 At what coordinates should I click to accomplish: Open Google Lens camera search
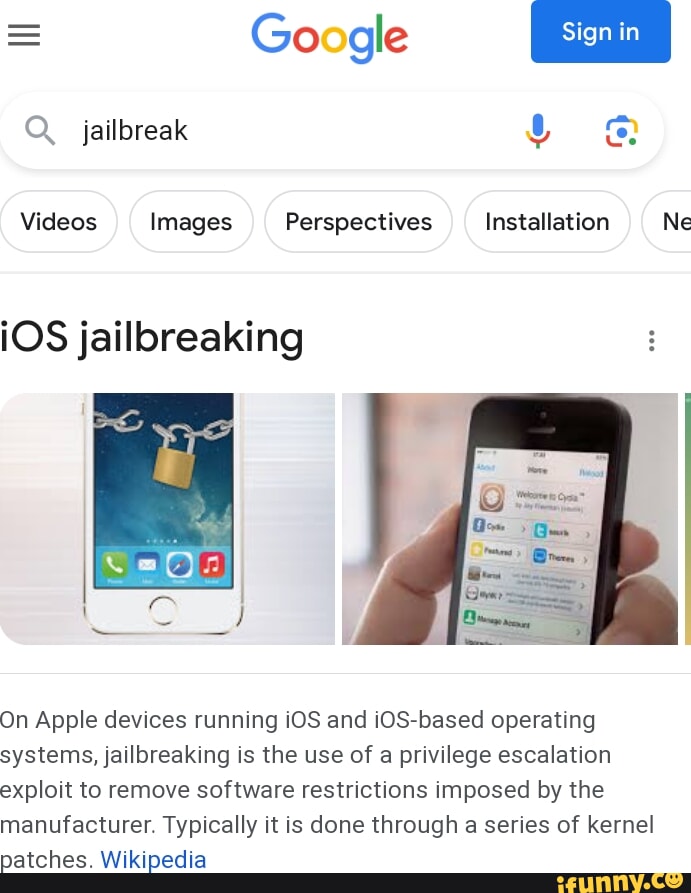click(x=622, y=131)
